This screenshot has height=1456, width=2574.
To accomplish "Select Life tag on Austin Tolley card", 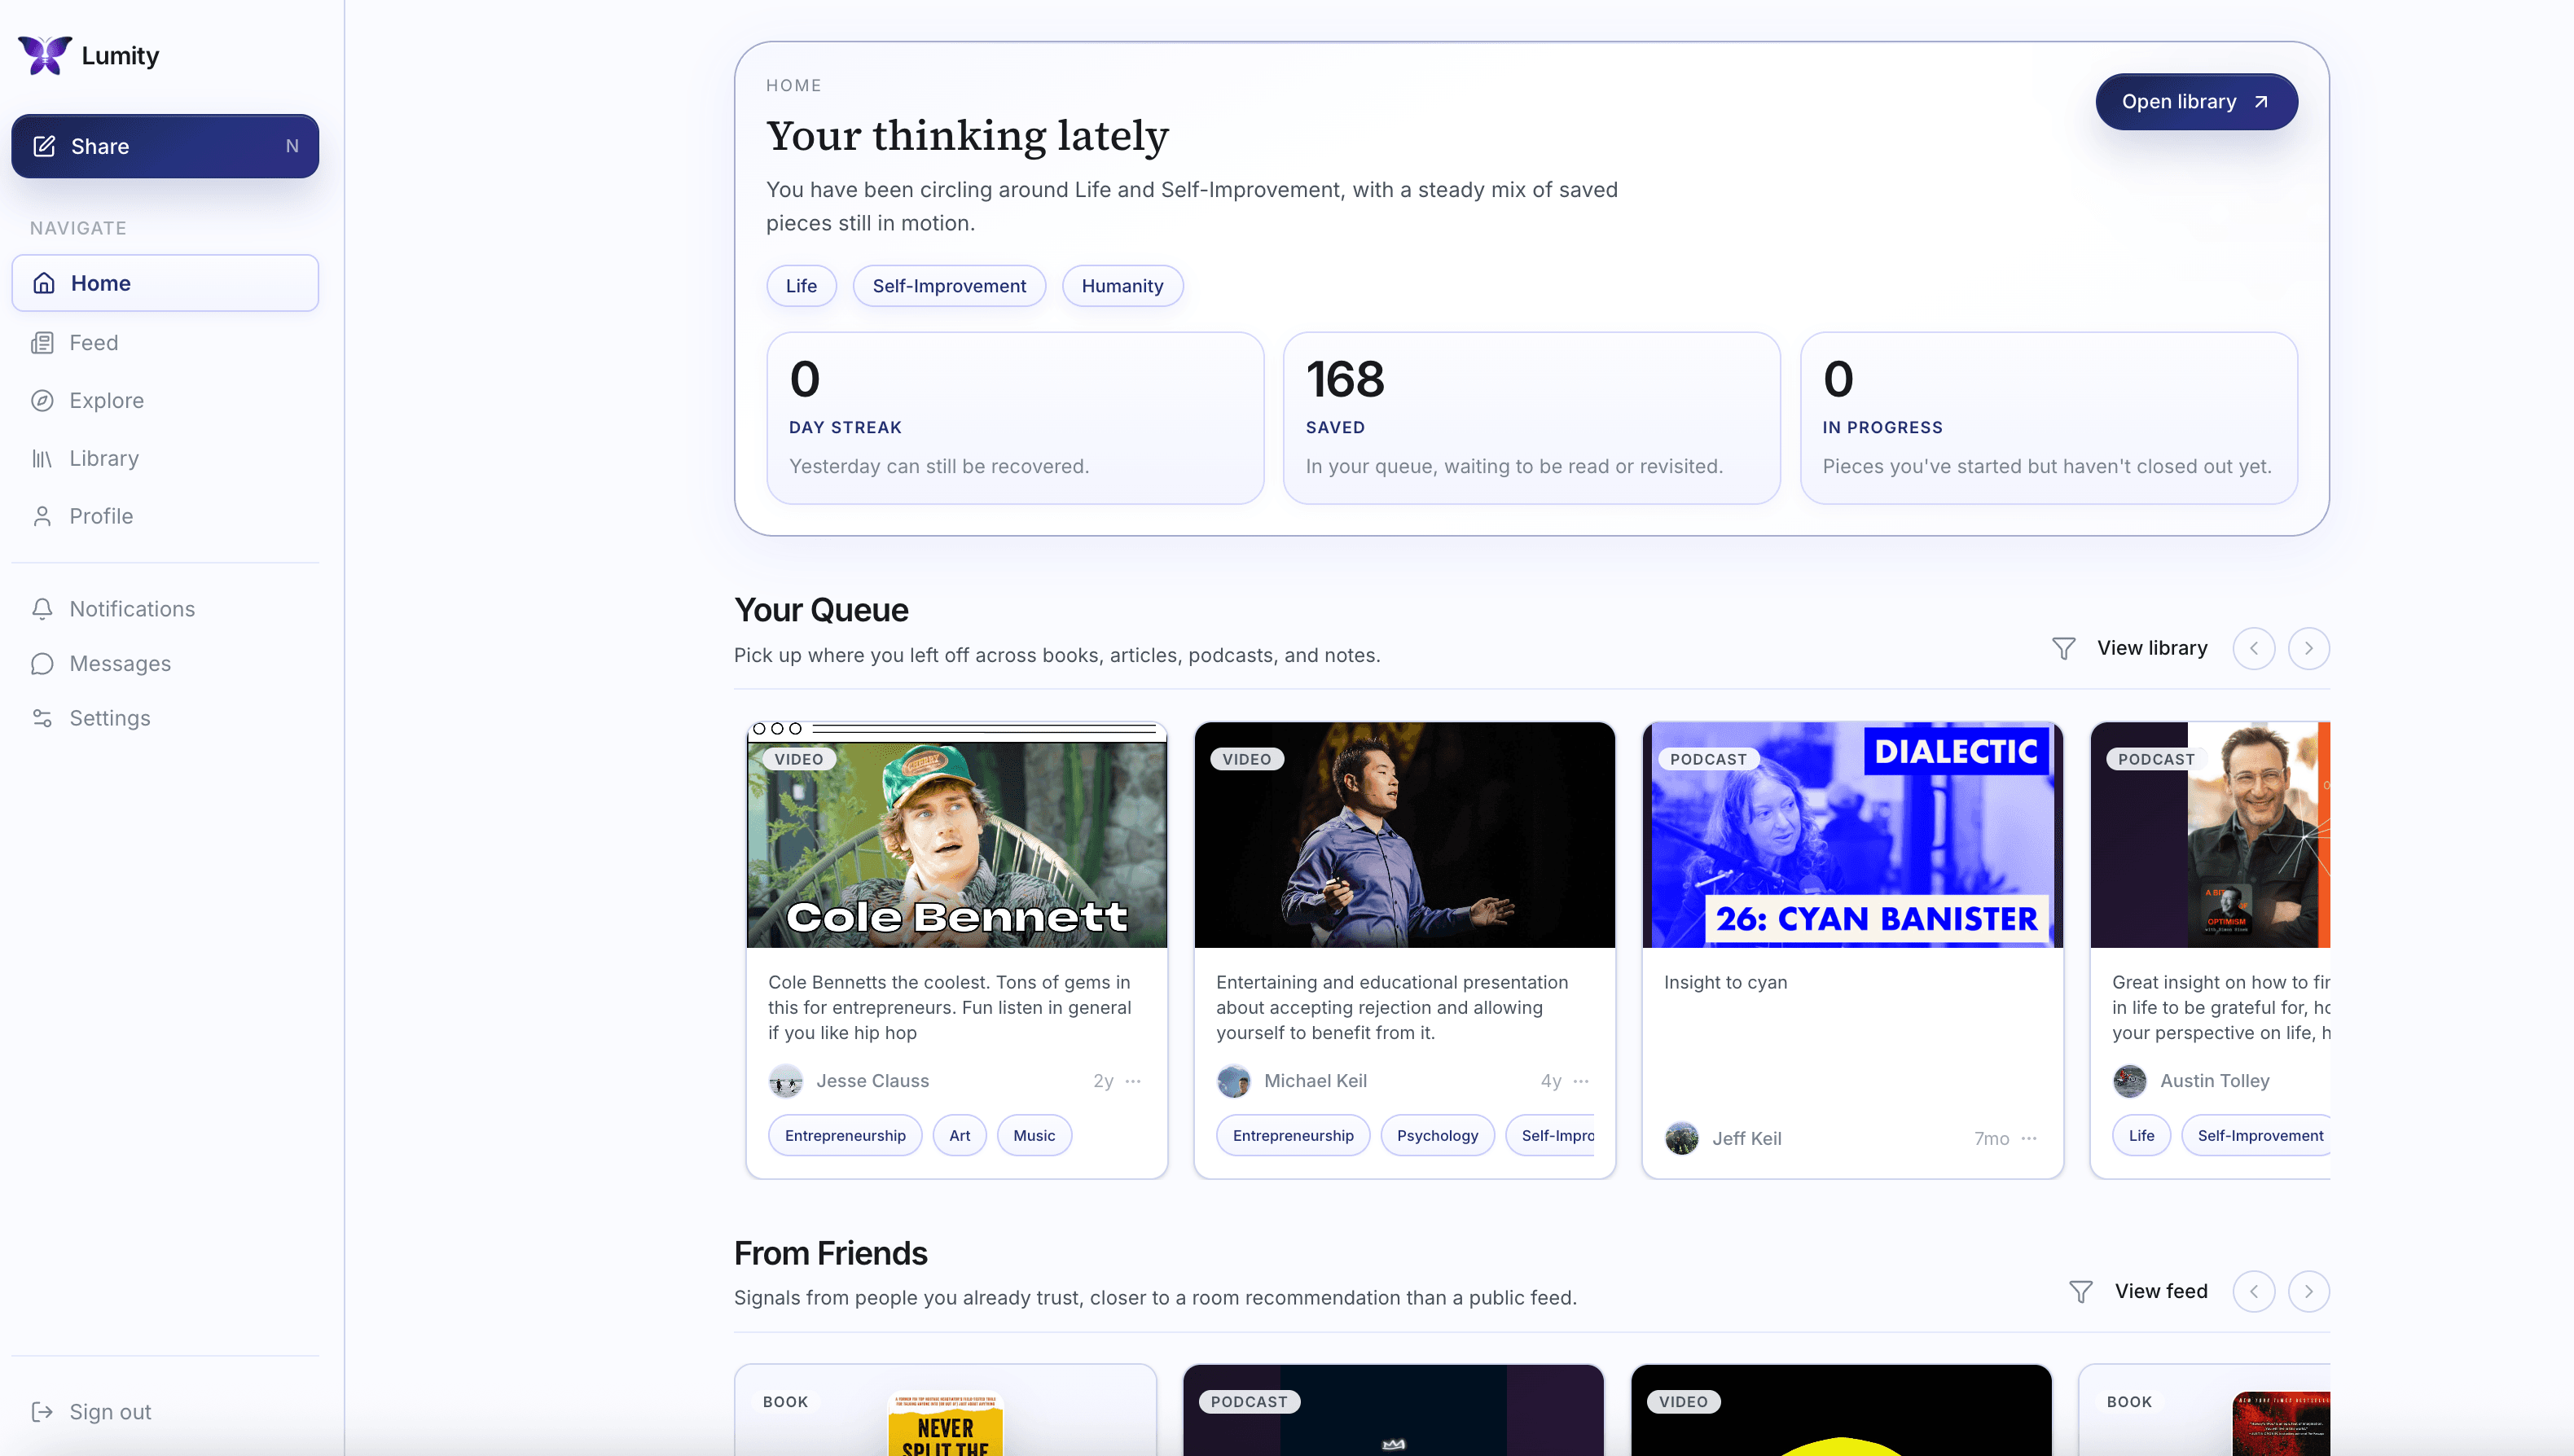I will click(x=2141, y=1136).
